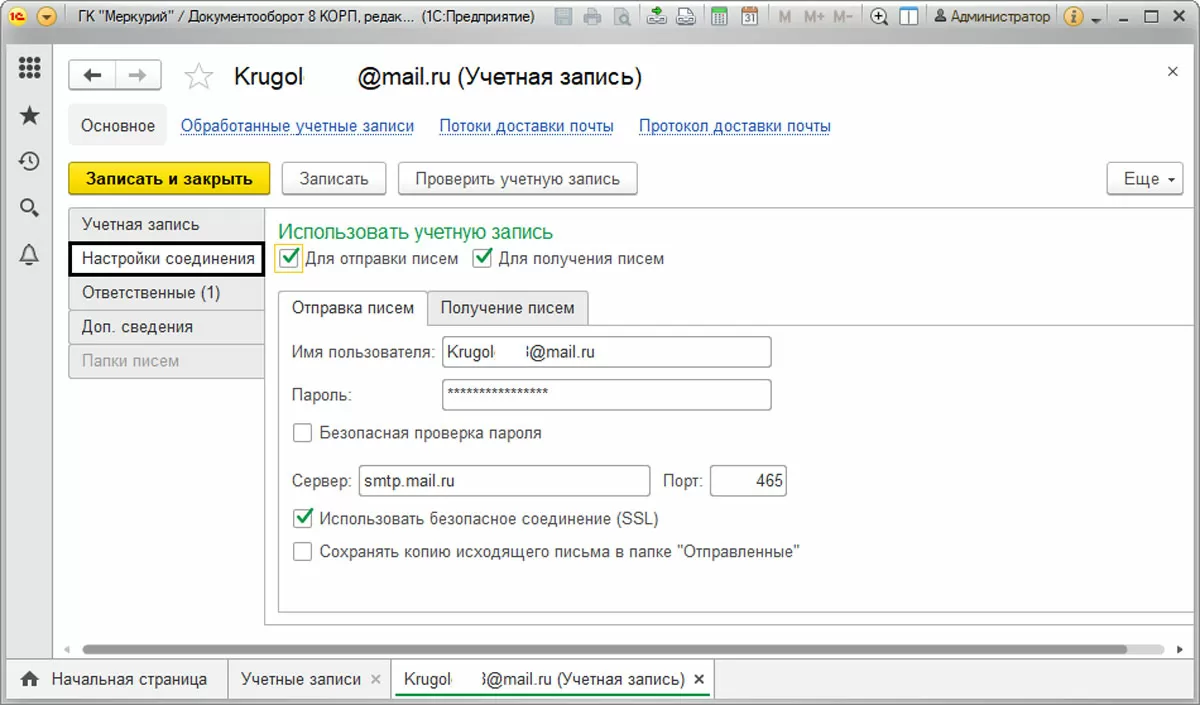The image size is (1200, 705).
Task: Click Проверить учетную запись button
Action: click(x=518, y=179)
